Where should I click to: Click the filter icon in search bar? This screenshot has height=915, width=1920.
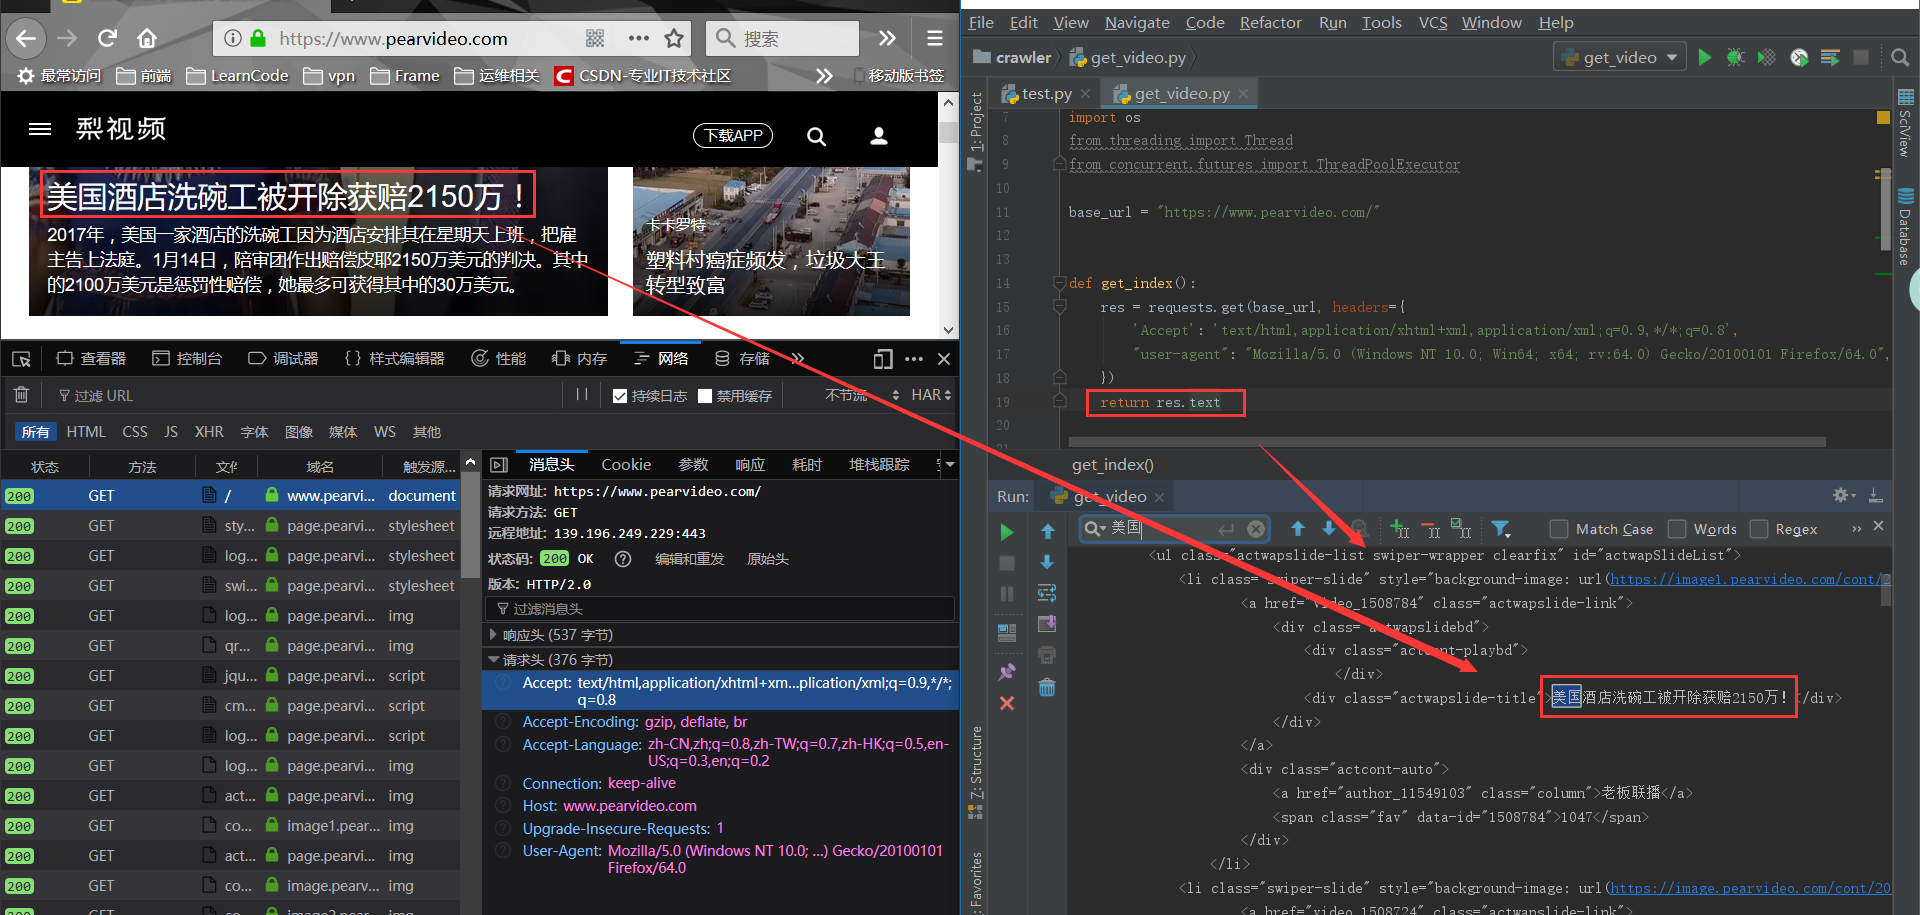[1500, 529]
